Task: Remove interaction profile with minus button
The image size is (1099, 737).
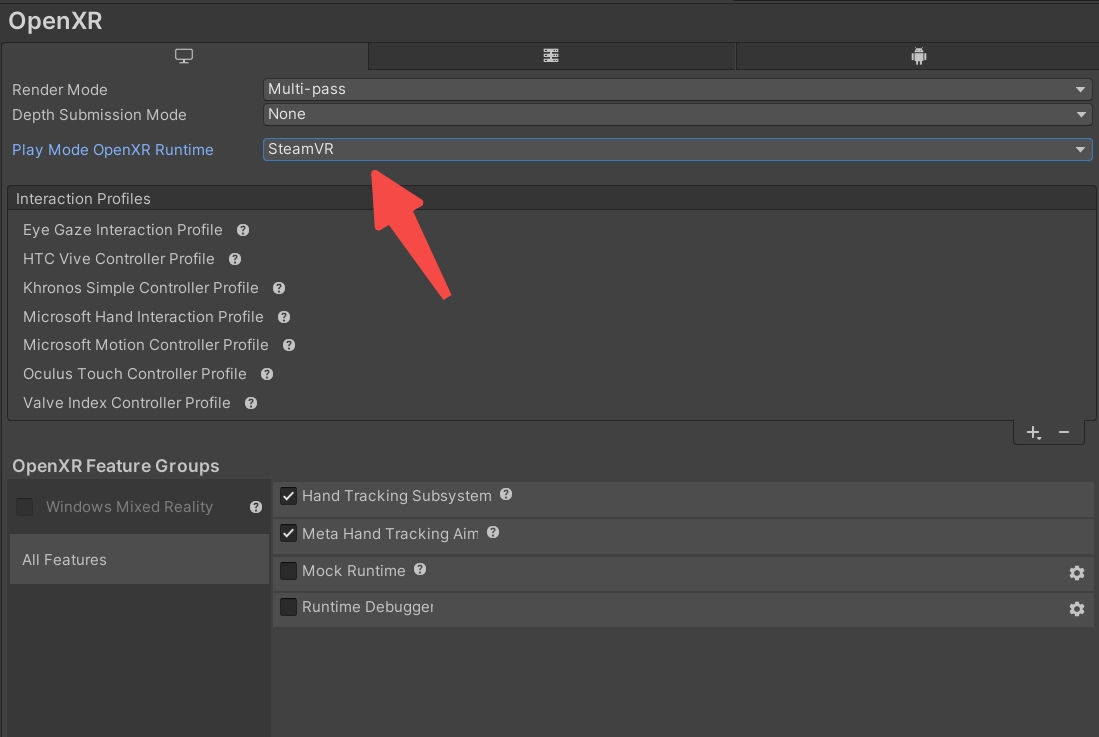Action: pos(1064,432)
